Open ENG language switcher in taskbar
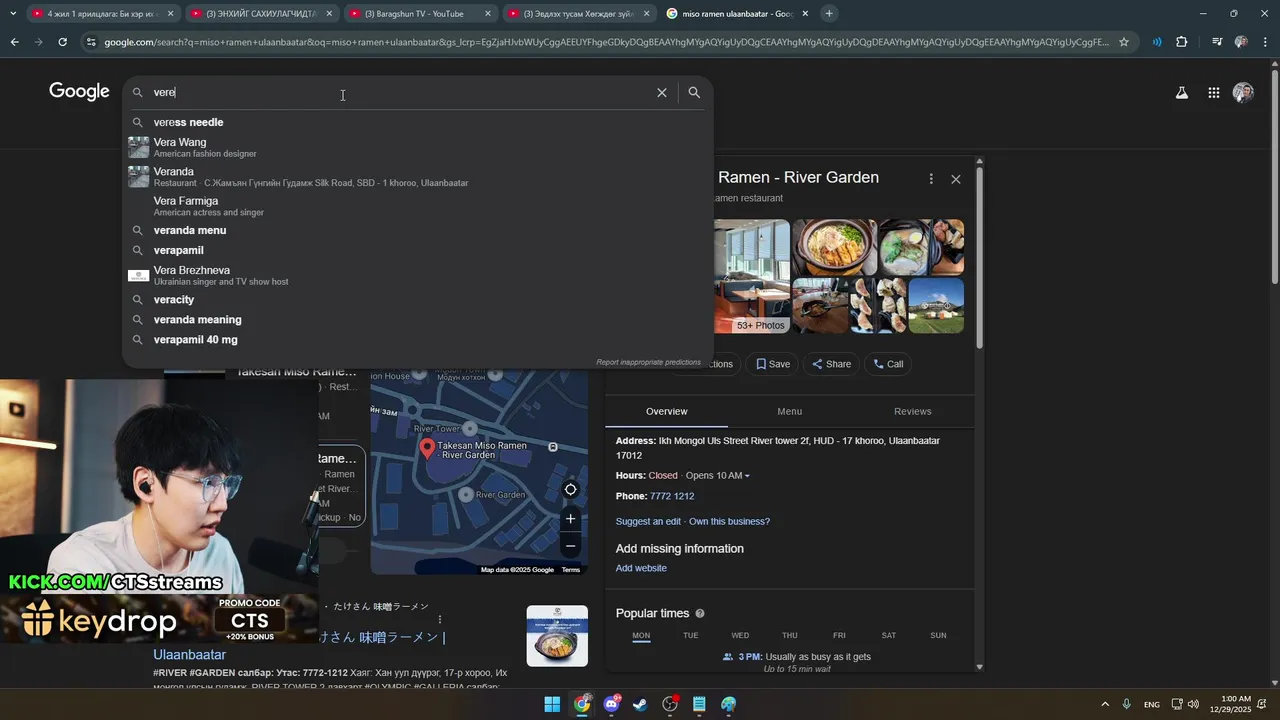Viewport: 1280px width, 720px height. coord(1152,705)
